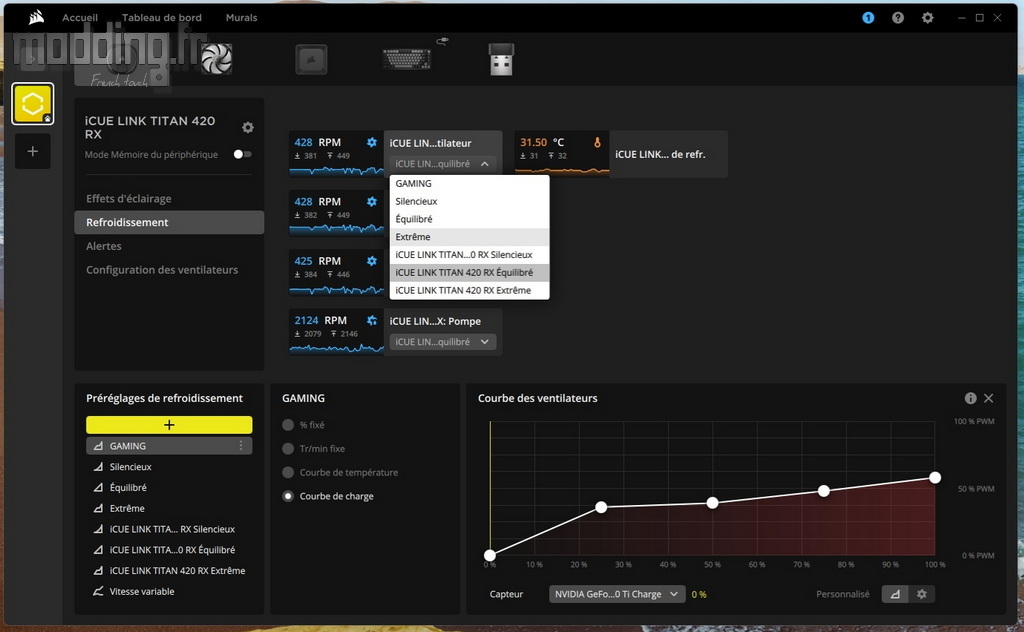Click the pump icon on the 2124 RPM tile
This screenshot has height=632, width=1024.
pyautogui.click(x=372, y=321)
